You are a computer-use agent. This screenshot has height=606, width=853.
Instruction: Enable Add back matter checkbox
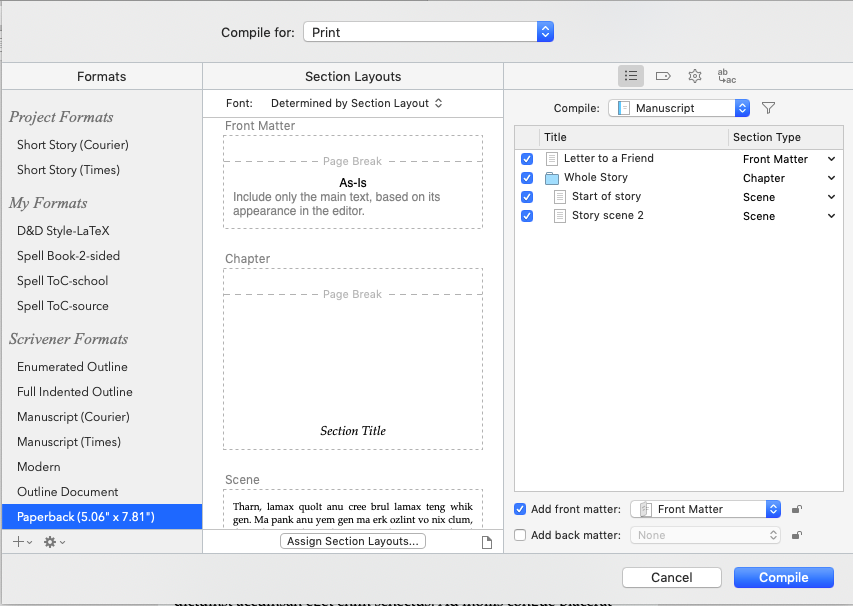tap(520, 535)
